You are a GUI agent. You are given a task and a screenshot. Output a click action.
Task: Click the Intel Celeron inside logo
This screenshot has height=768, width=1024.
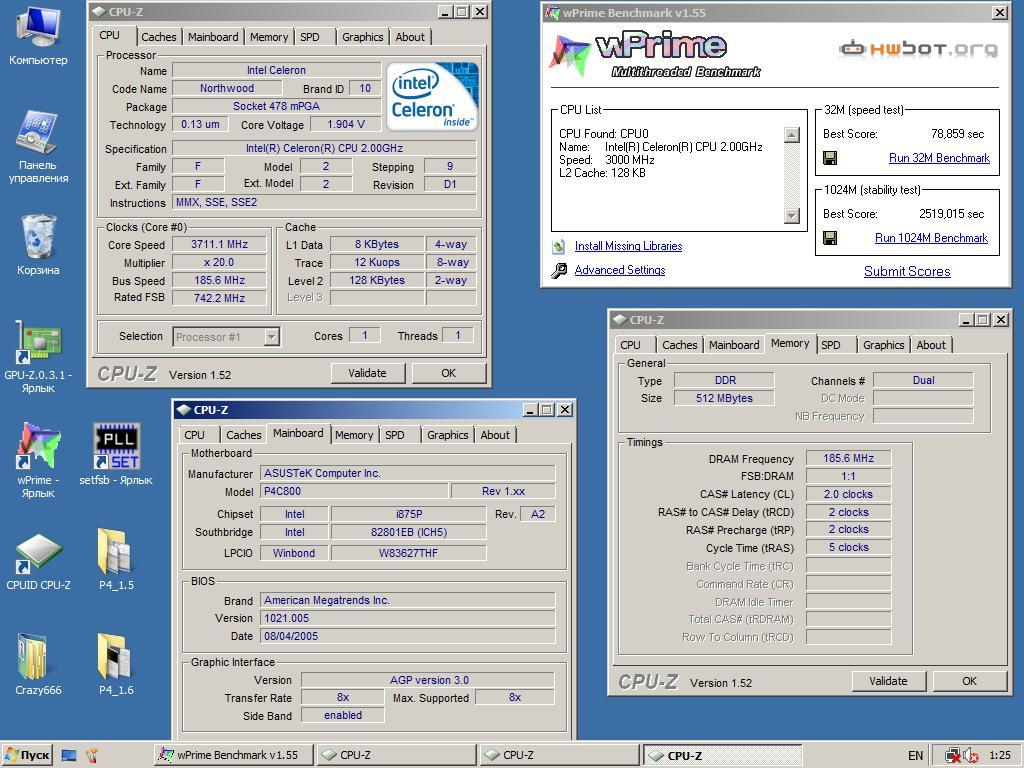pos(432,96)
